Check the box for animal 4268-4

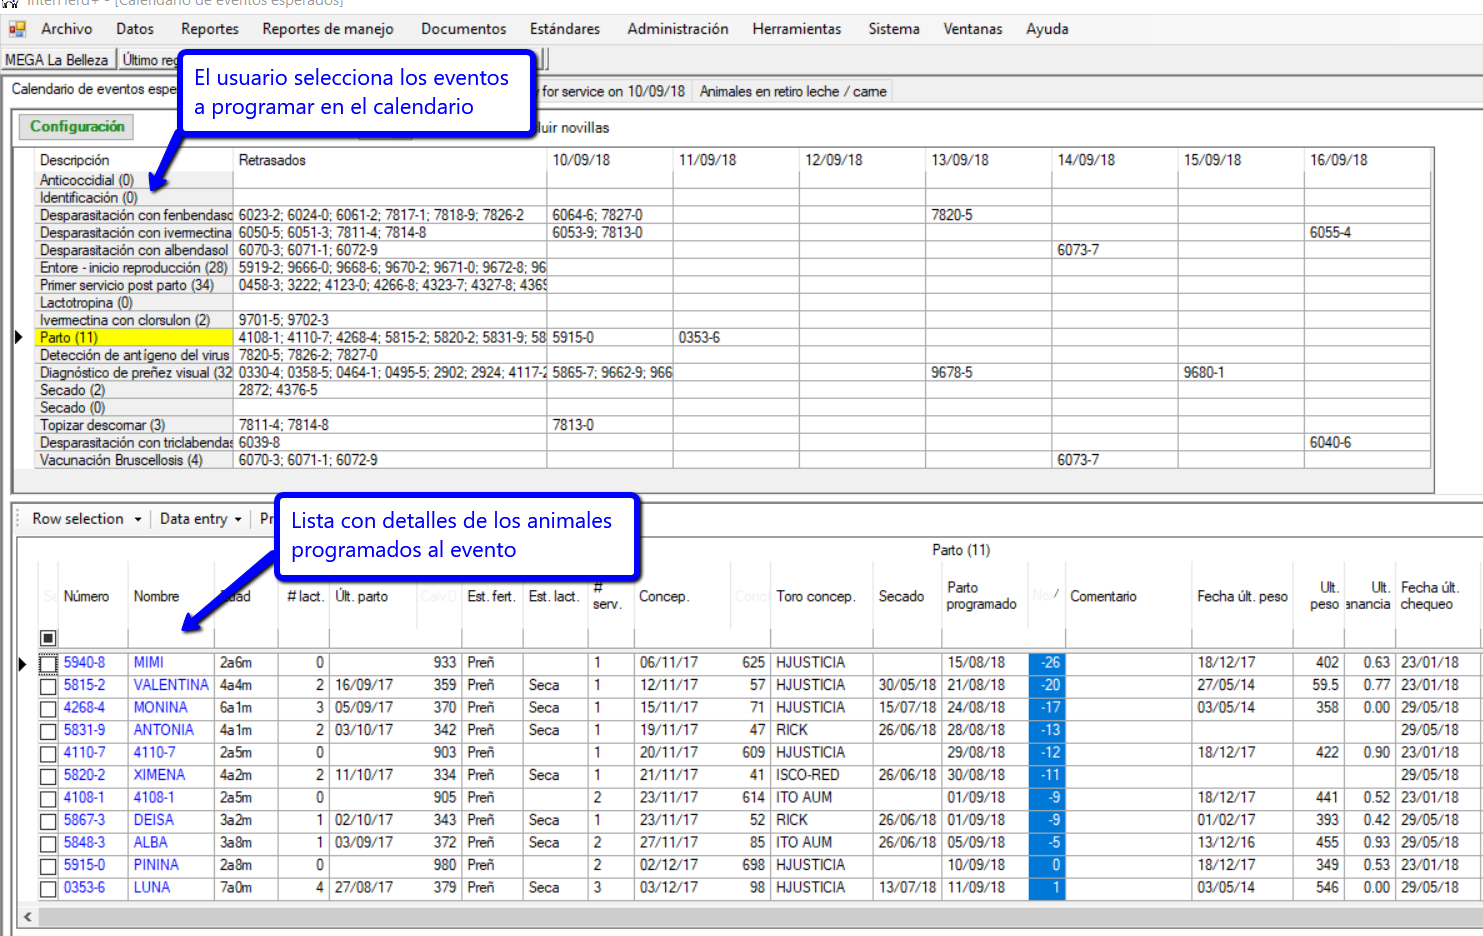pos(48,709)
